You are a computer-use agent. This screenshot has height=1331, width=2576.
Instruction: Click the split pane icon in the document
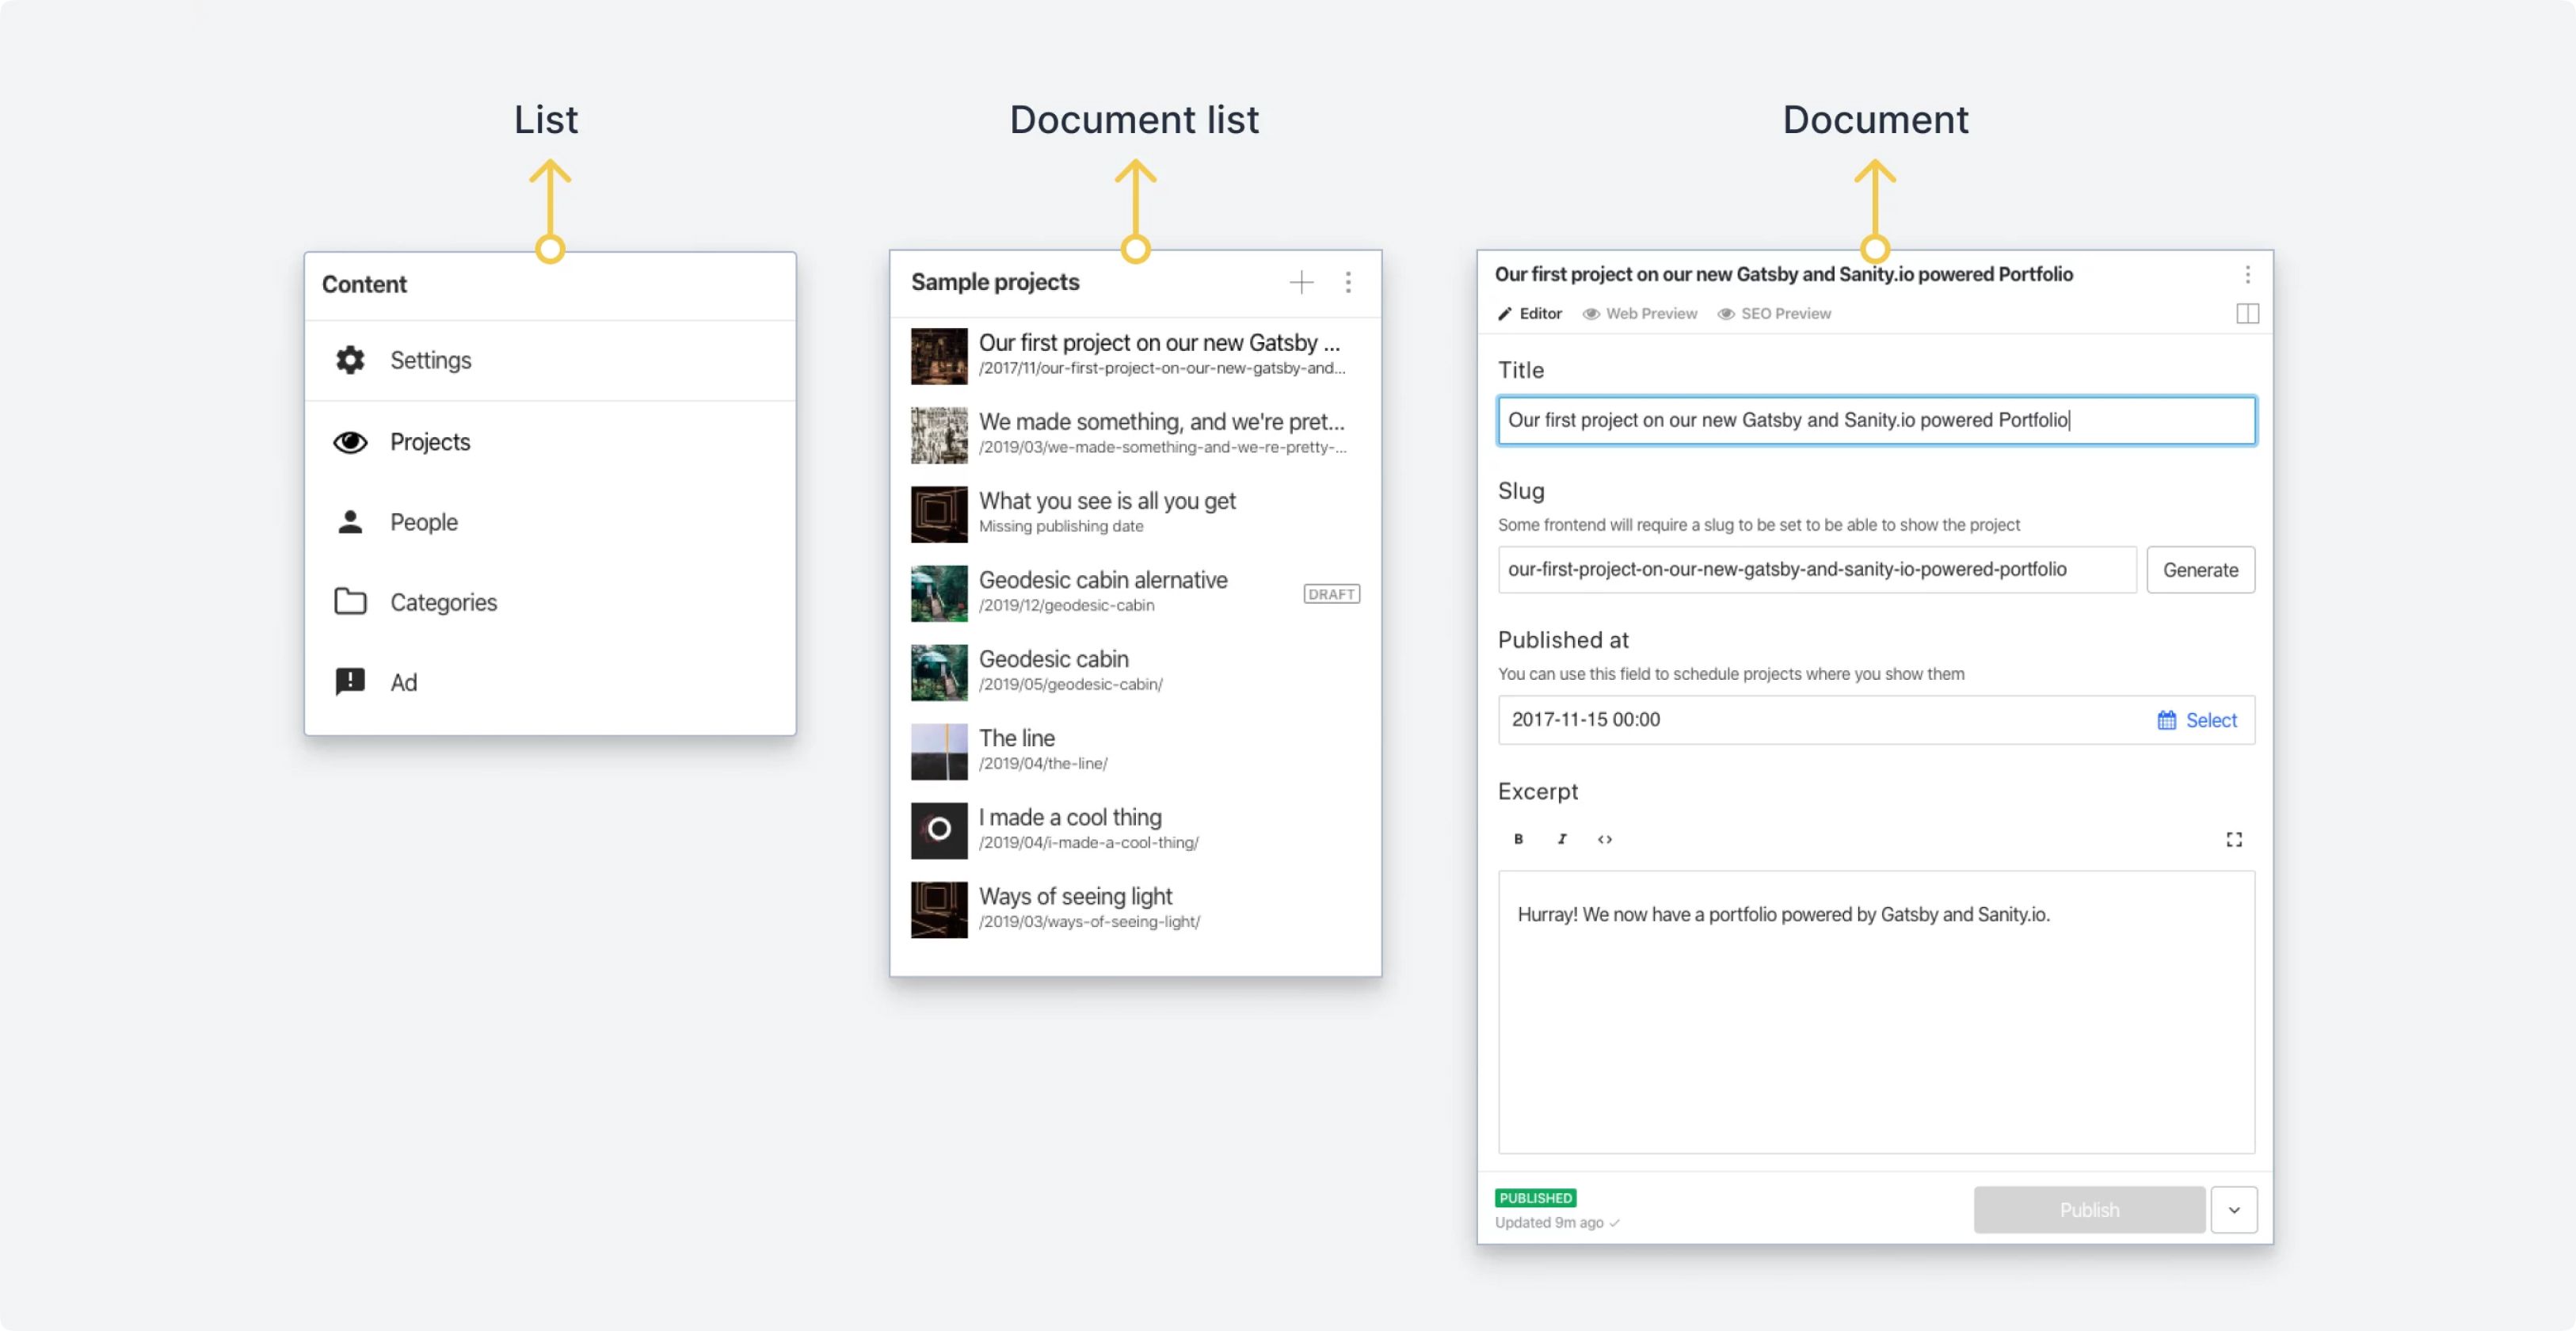click(2247, 314)
